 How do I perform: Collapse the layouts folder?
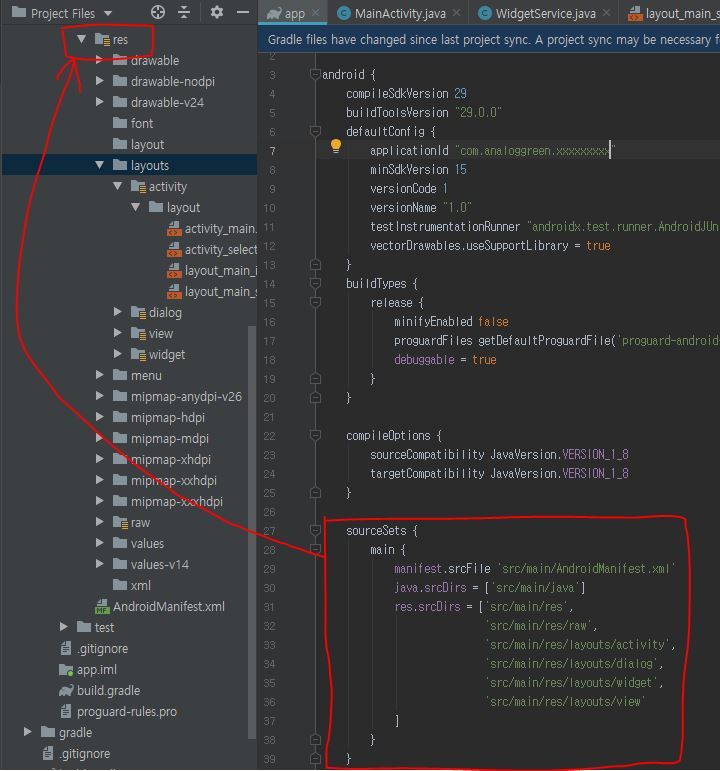point(99,165)
